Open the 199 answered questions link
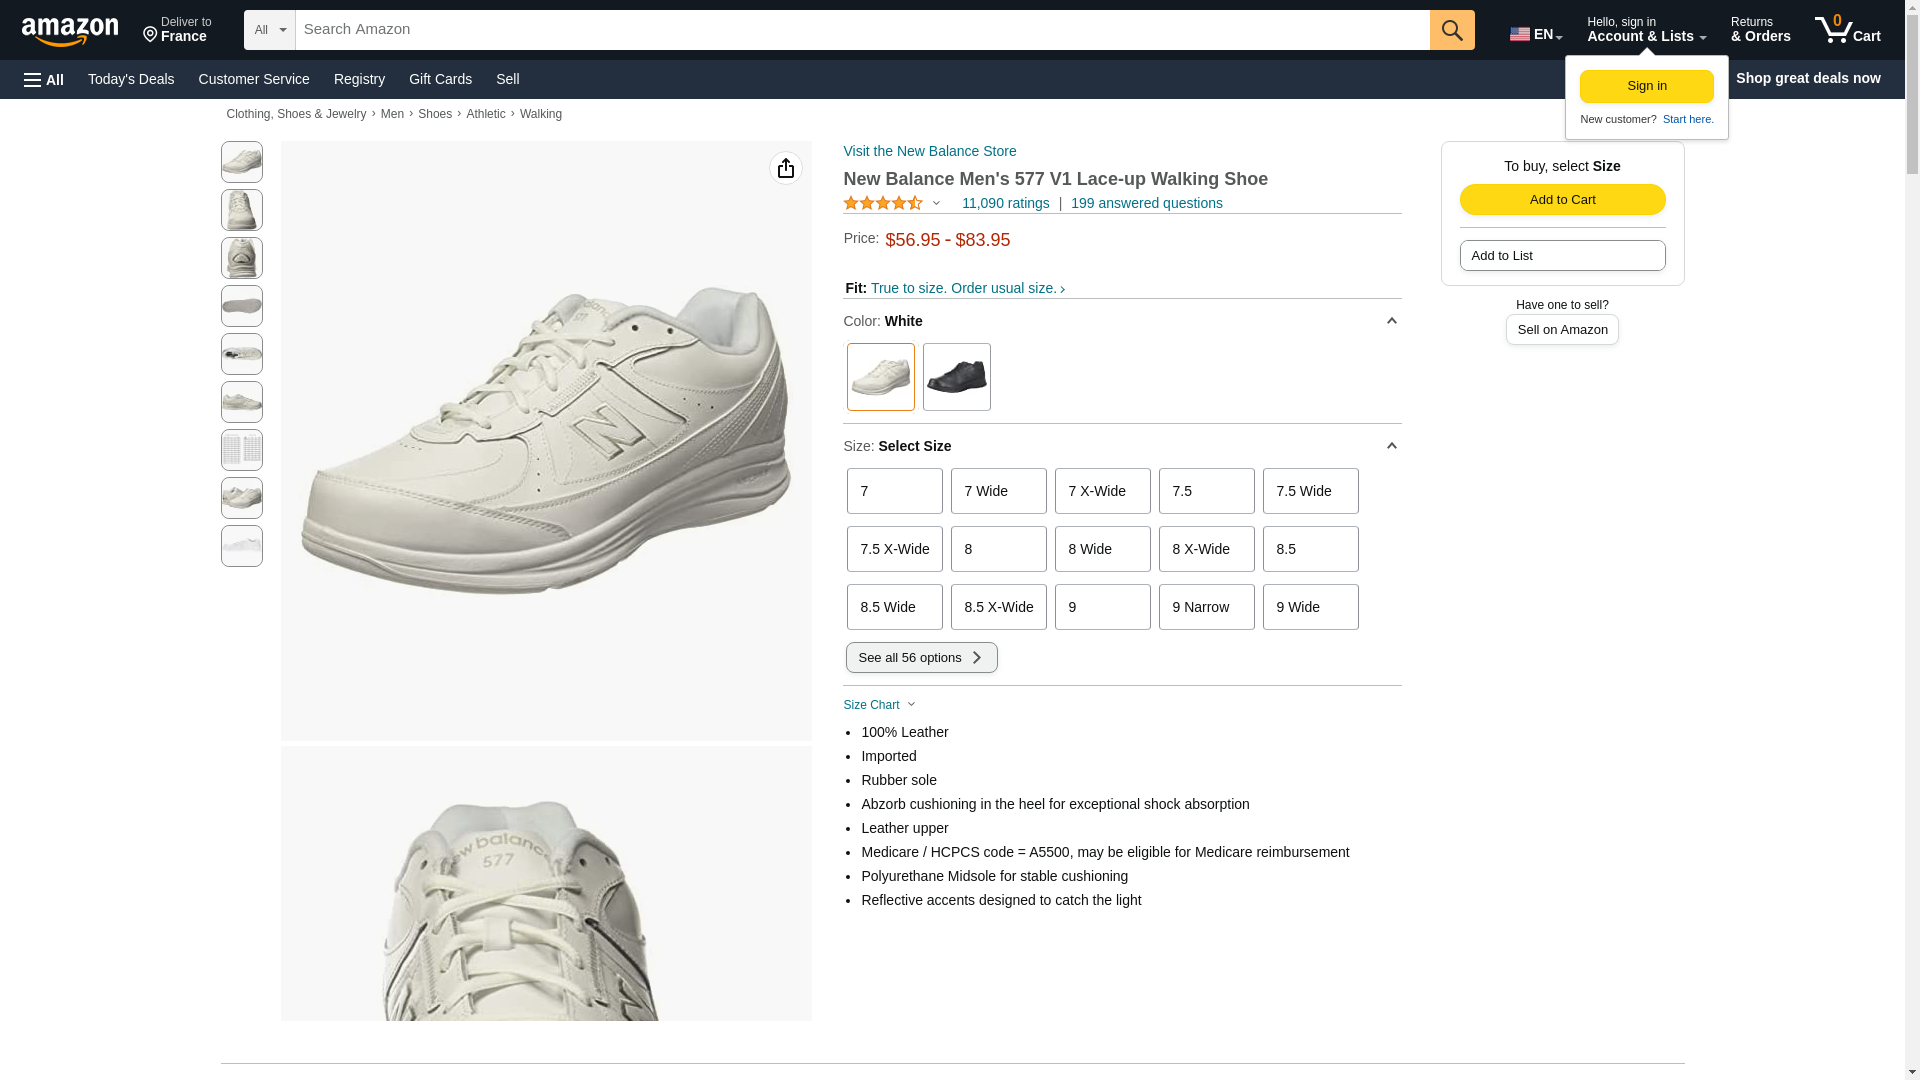The image size is (1920, 1080). [1146, 203]
